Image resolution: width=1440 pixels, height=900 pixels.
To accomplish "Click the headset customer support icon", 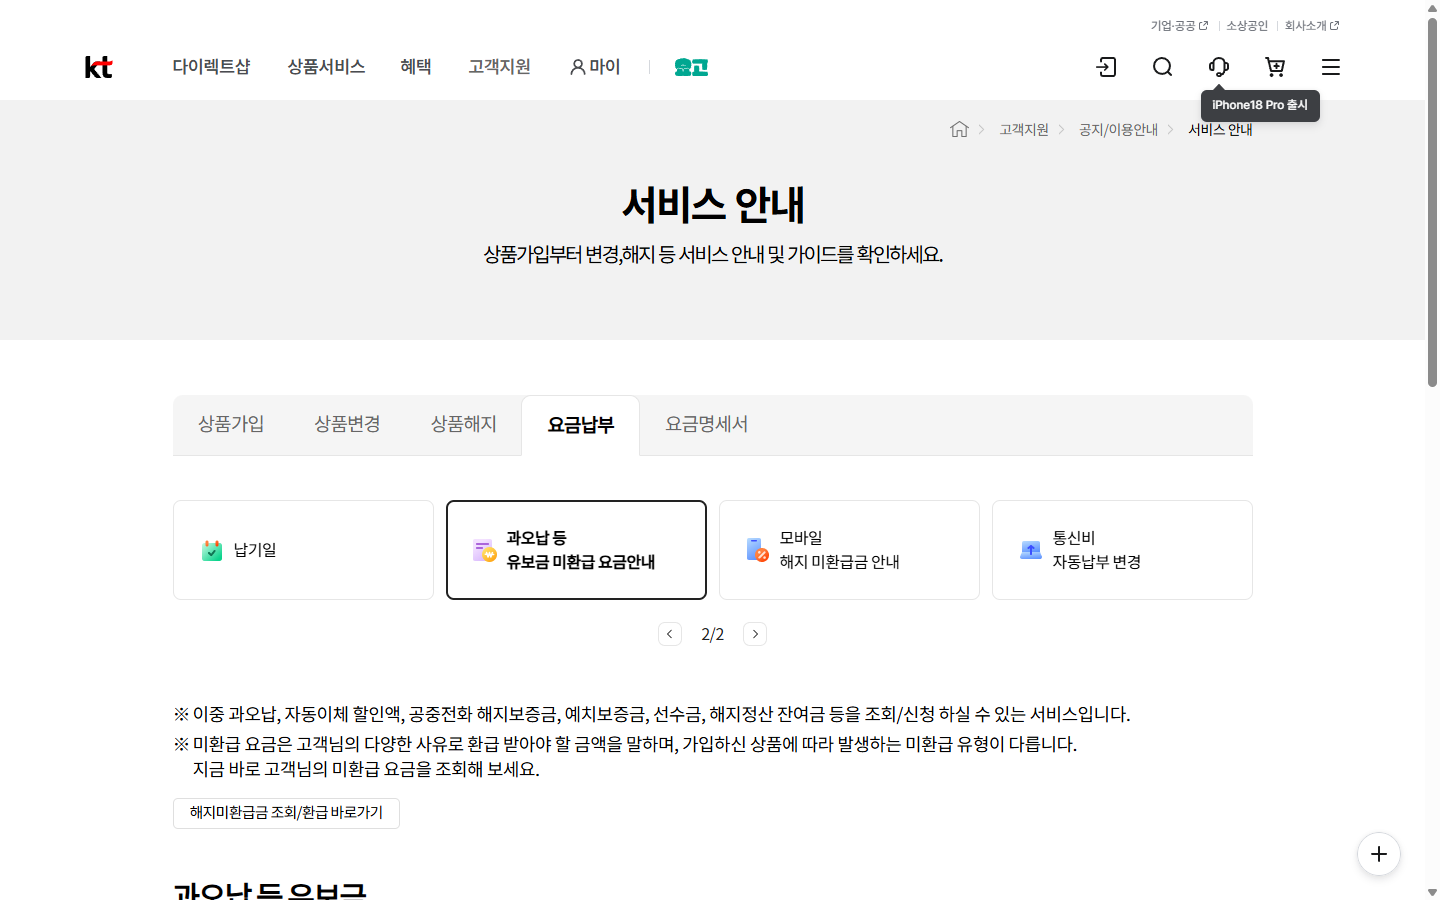I will pos(1218,67).
